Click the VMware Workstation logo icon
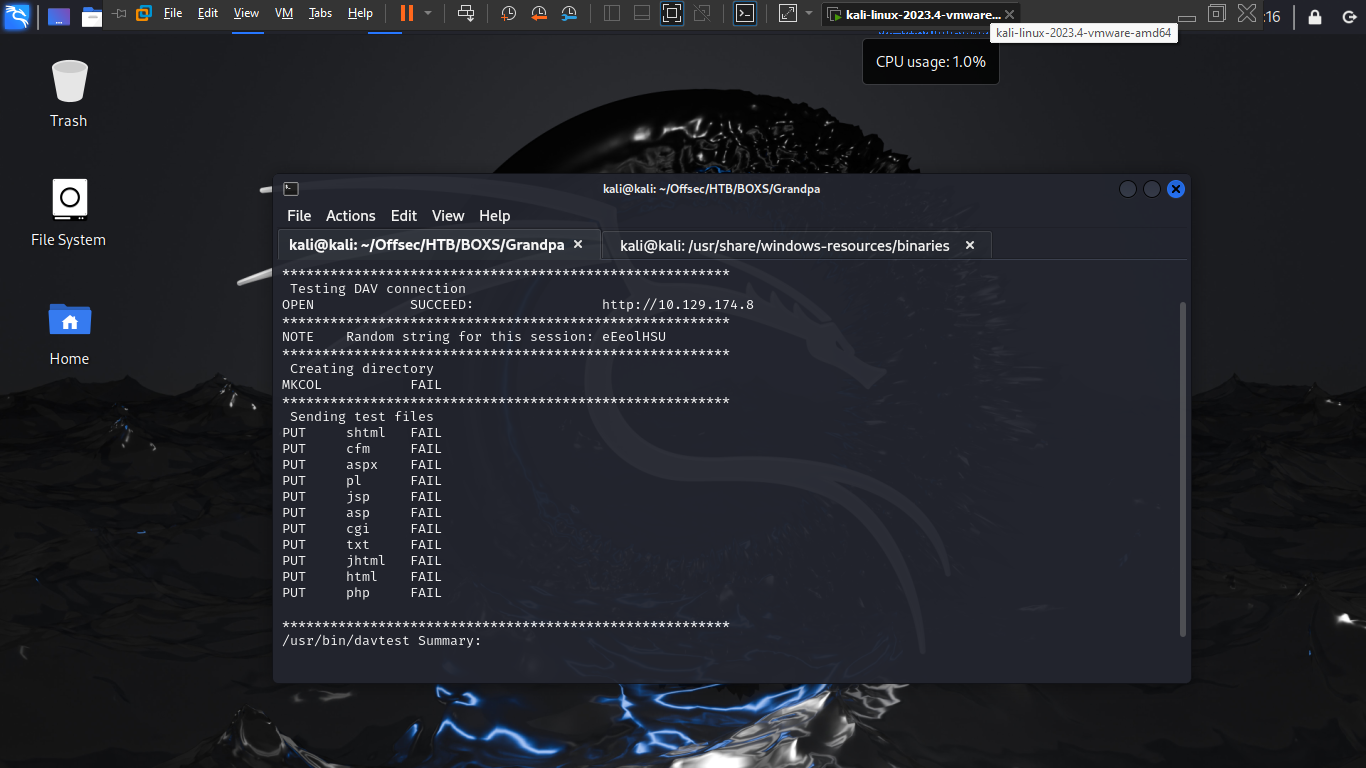The width and height of the screenshot is (1366, 768). (x=144, y=13)
